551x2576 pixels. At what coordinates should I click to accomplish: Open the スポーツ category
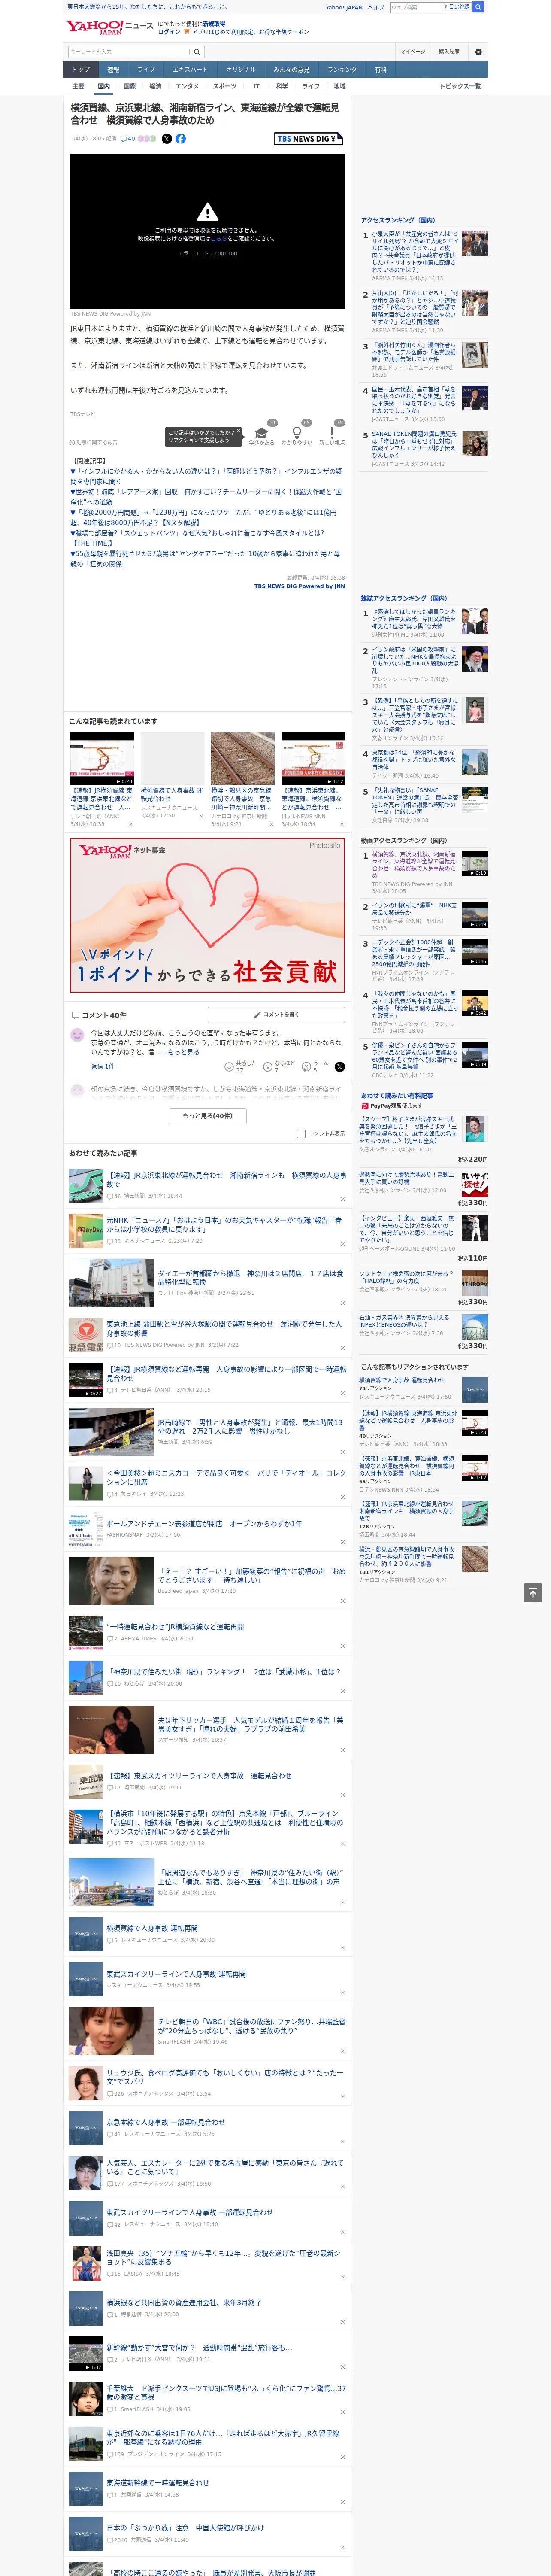click(225, 86)
